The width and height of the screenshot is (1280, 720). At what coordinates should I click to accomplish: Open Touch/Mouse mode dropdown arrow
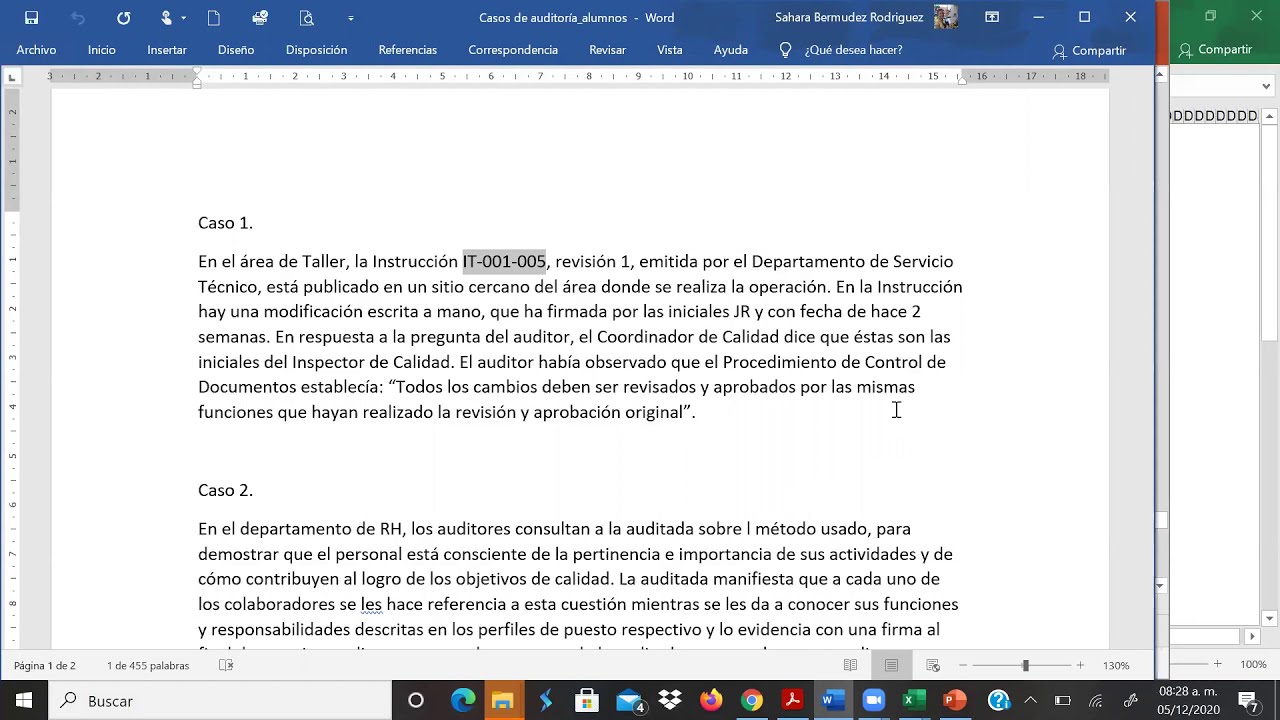(183, 18)
